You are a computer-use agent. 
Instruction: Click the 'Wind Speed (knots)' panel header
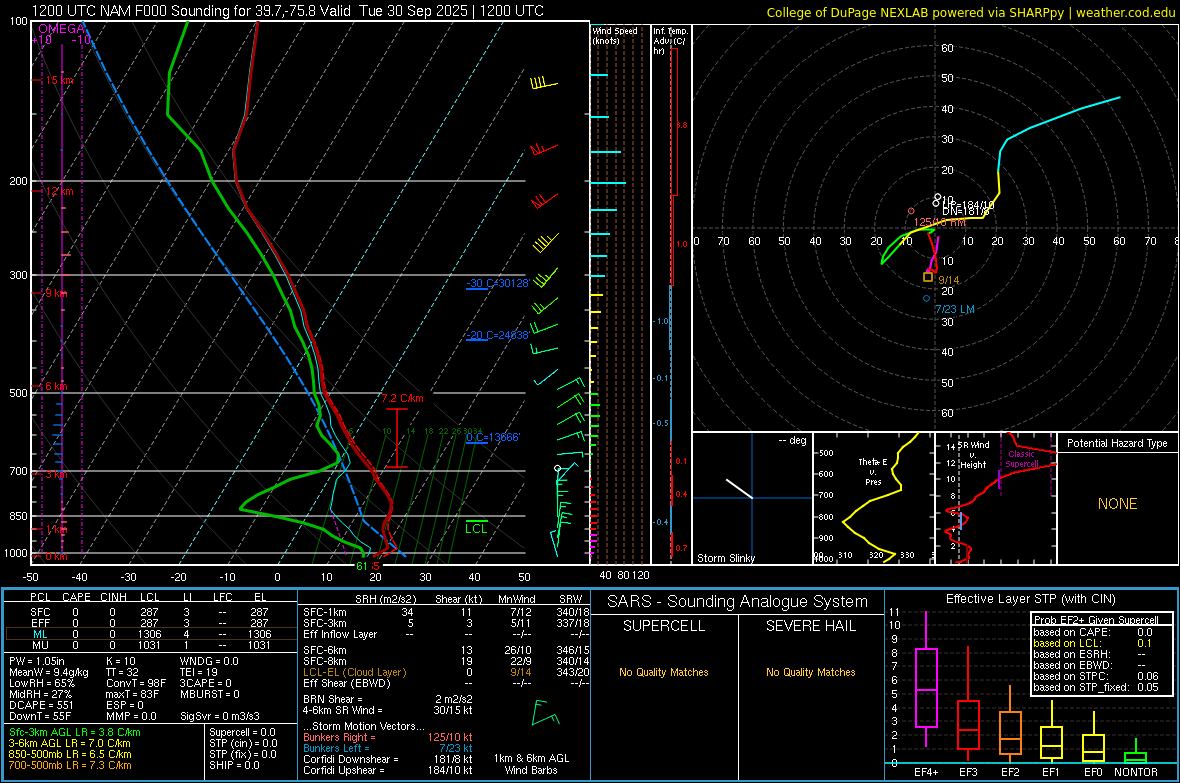pyautogui.click(x=615, y=35)
